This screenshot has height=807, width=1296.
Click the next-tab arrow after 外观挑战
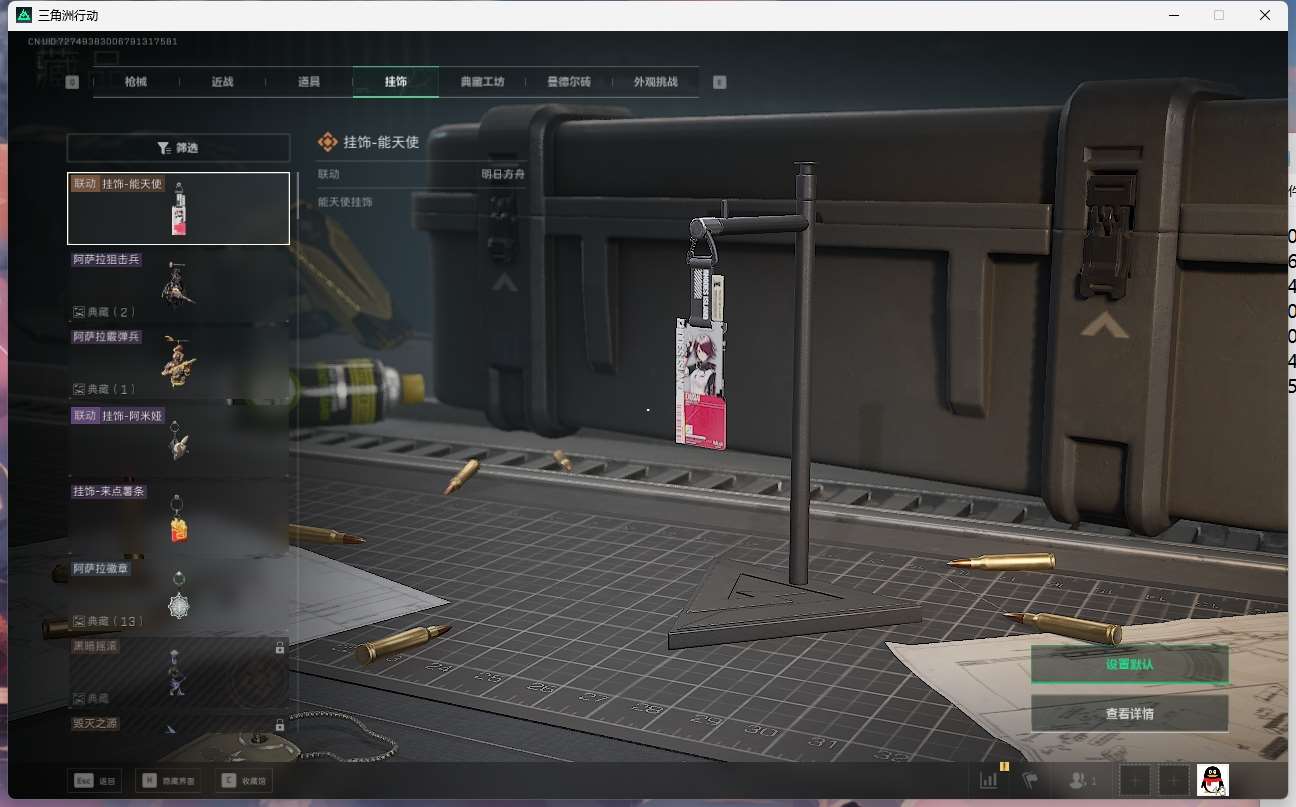point(719,82)
